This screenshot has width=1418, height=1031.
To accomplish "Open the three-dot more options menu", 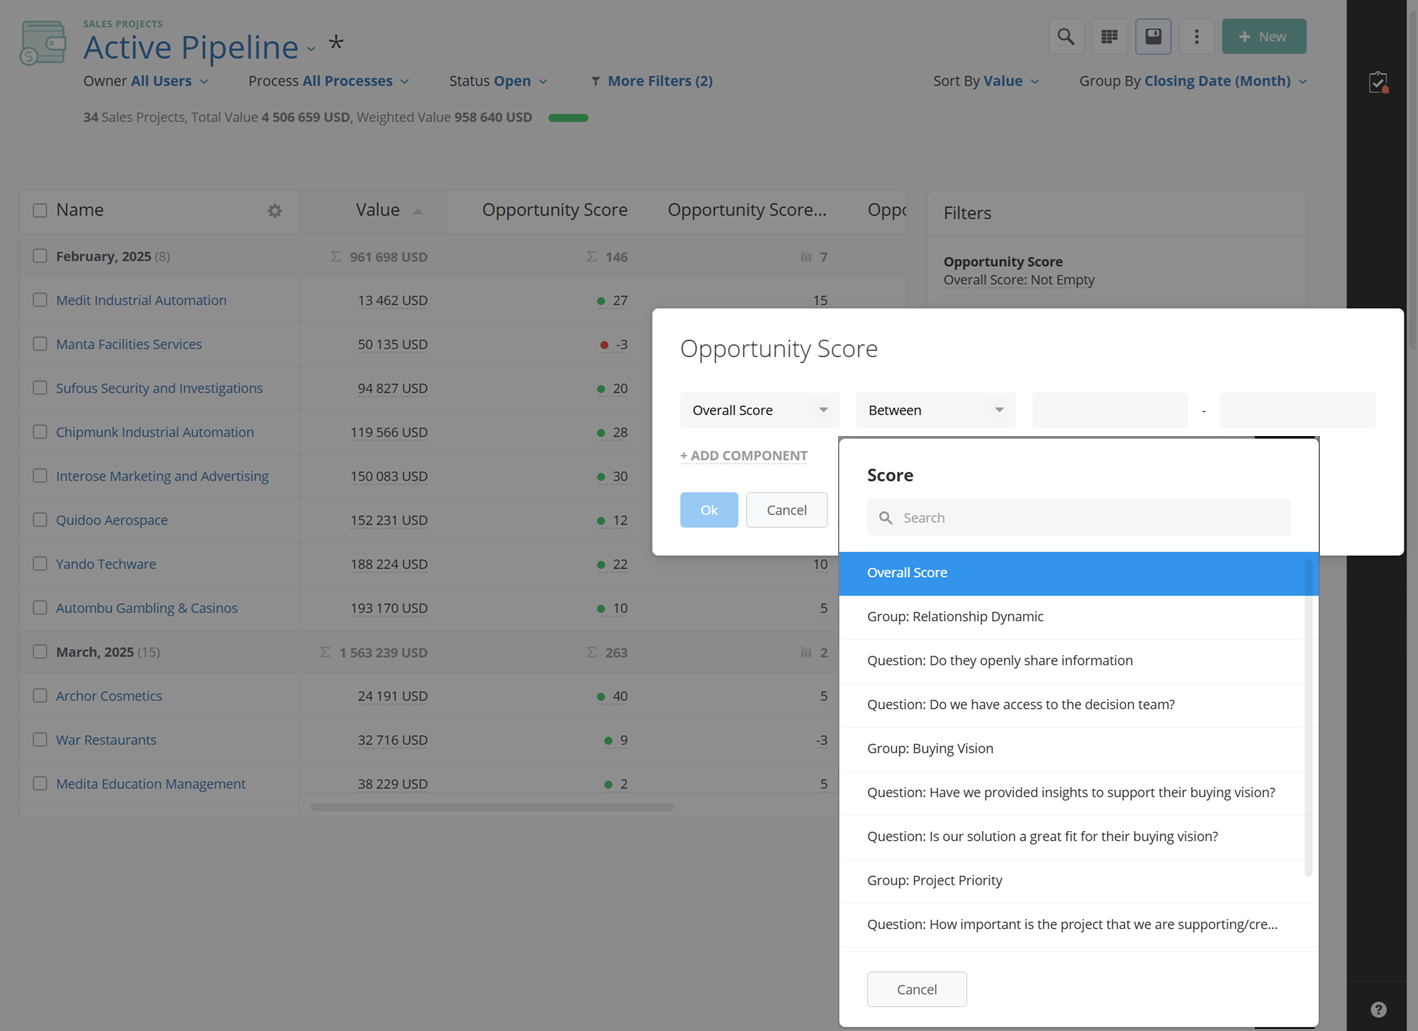I will pos(1196,37).
